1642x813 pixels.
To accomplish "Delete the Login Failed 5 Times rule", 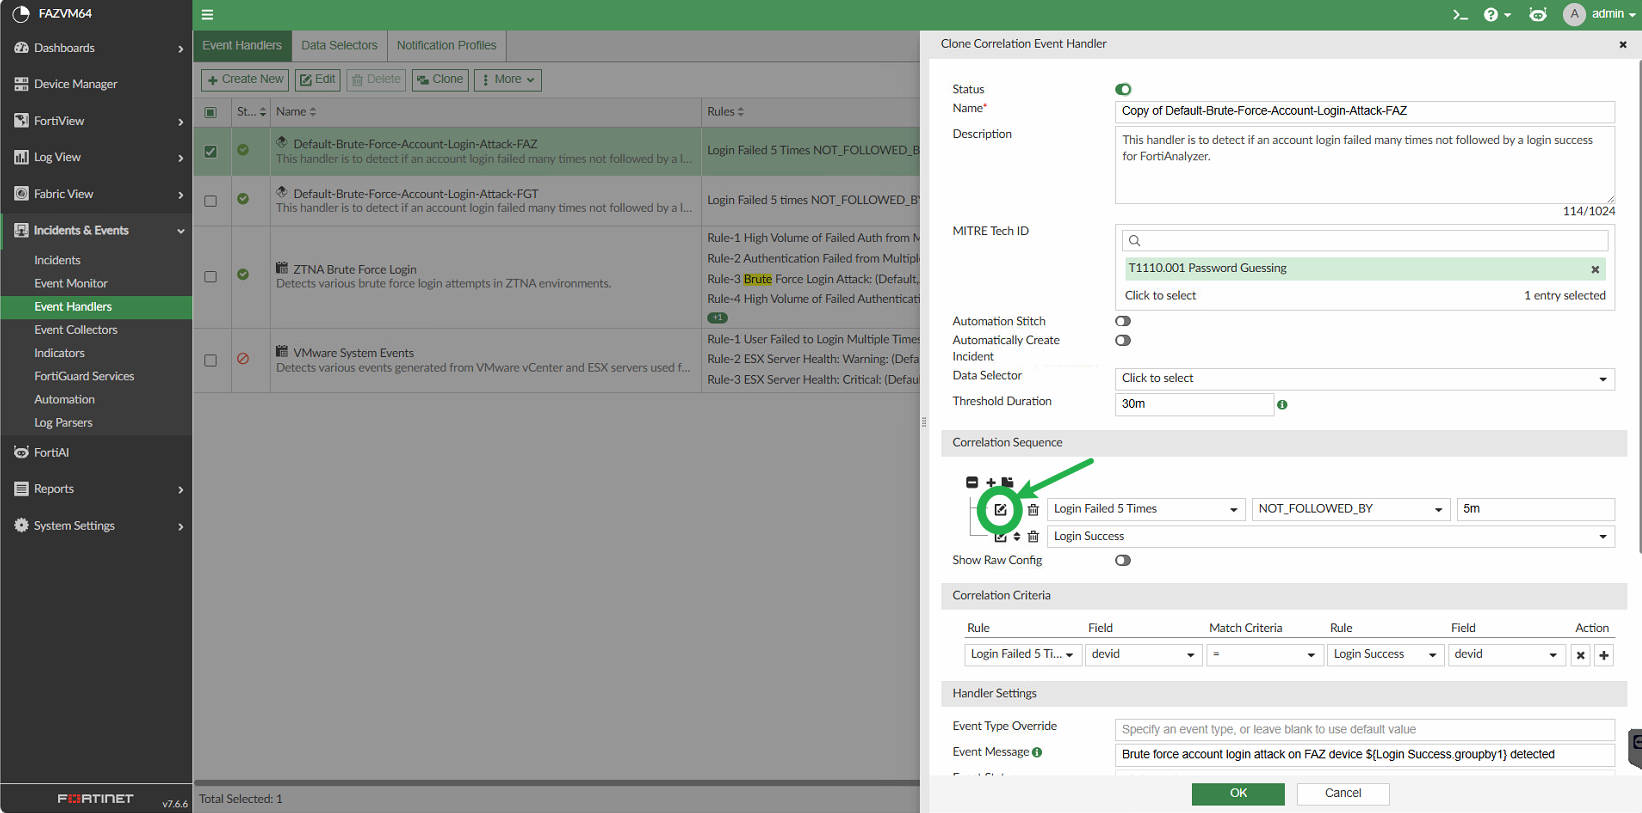I will [1033, 510].
